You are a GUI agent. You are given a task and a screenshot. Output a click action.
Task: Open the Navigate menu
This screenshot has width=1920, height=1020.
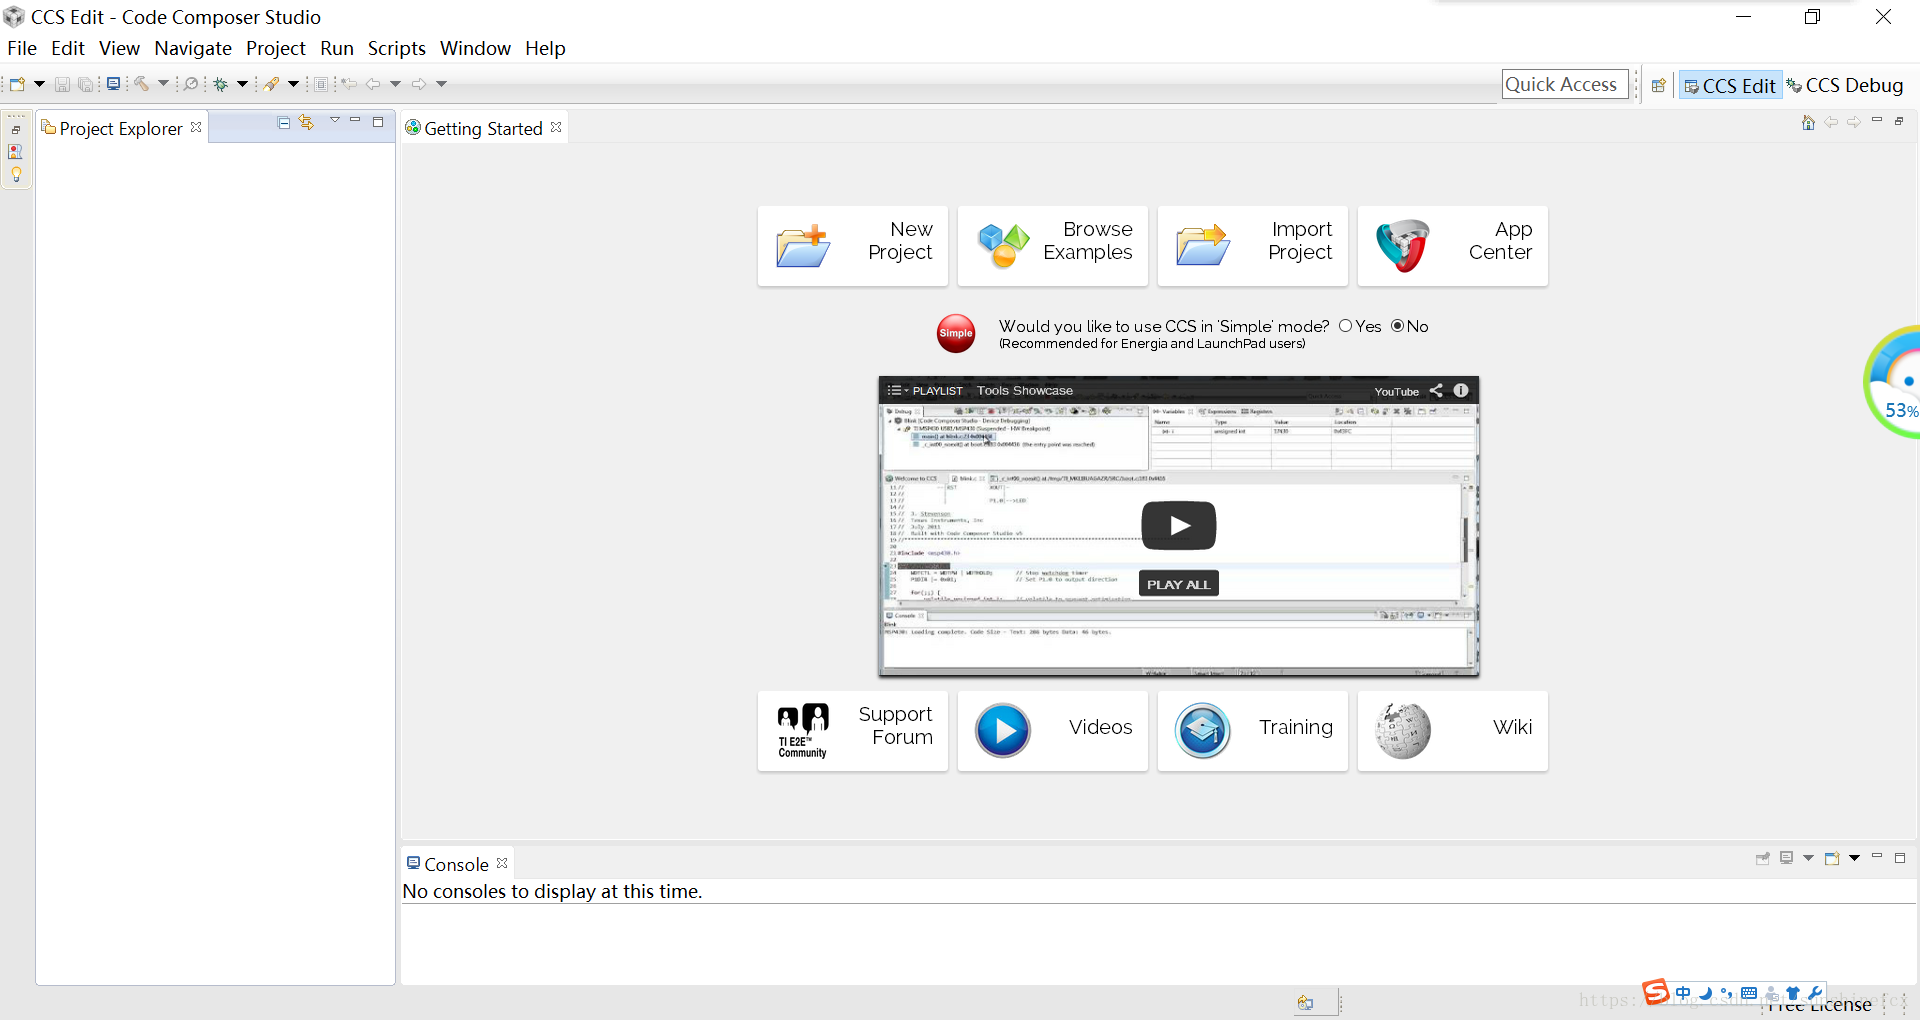coord(193,48)
